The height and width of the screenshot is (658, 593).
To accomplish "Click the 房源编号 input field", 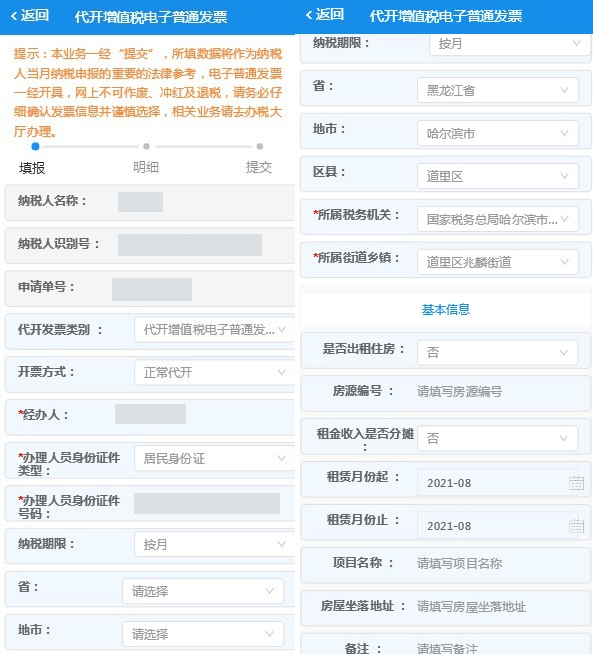I will [499, 392].
